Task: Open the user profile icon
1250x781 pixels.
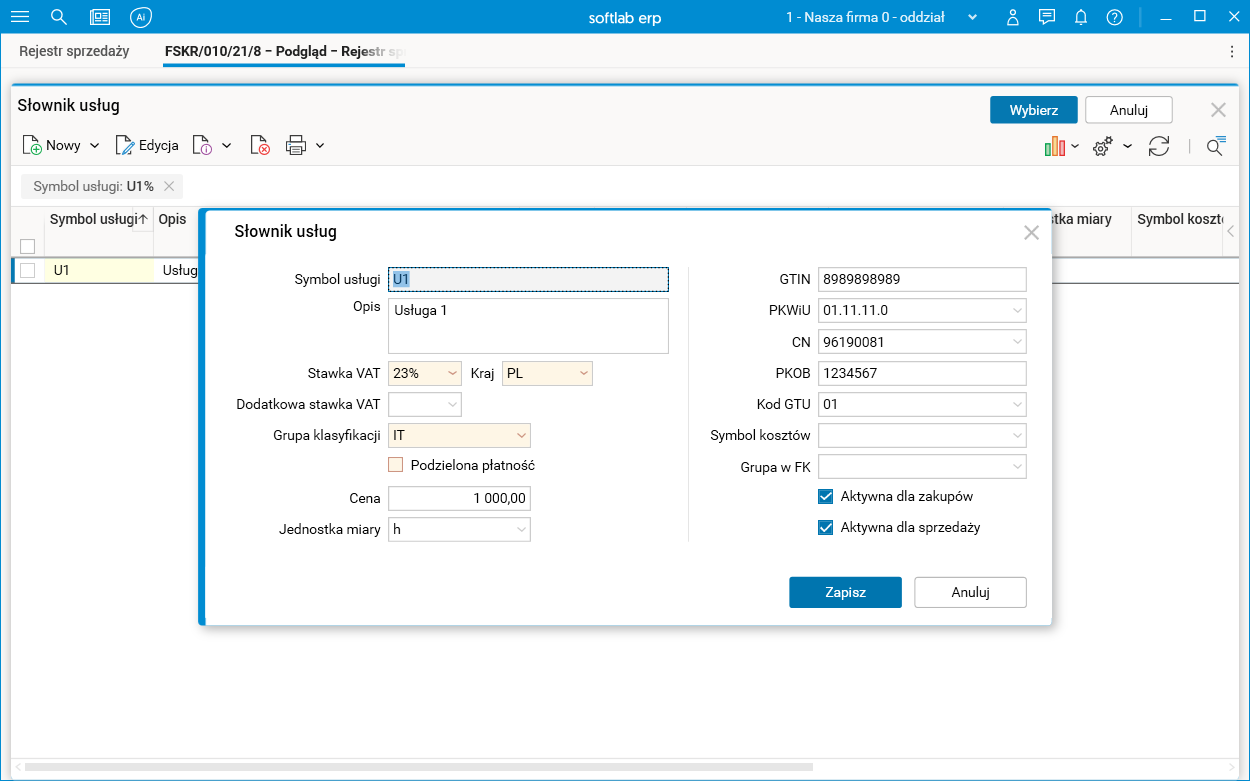Action: click(1013, 17)
